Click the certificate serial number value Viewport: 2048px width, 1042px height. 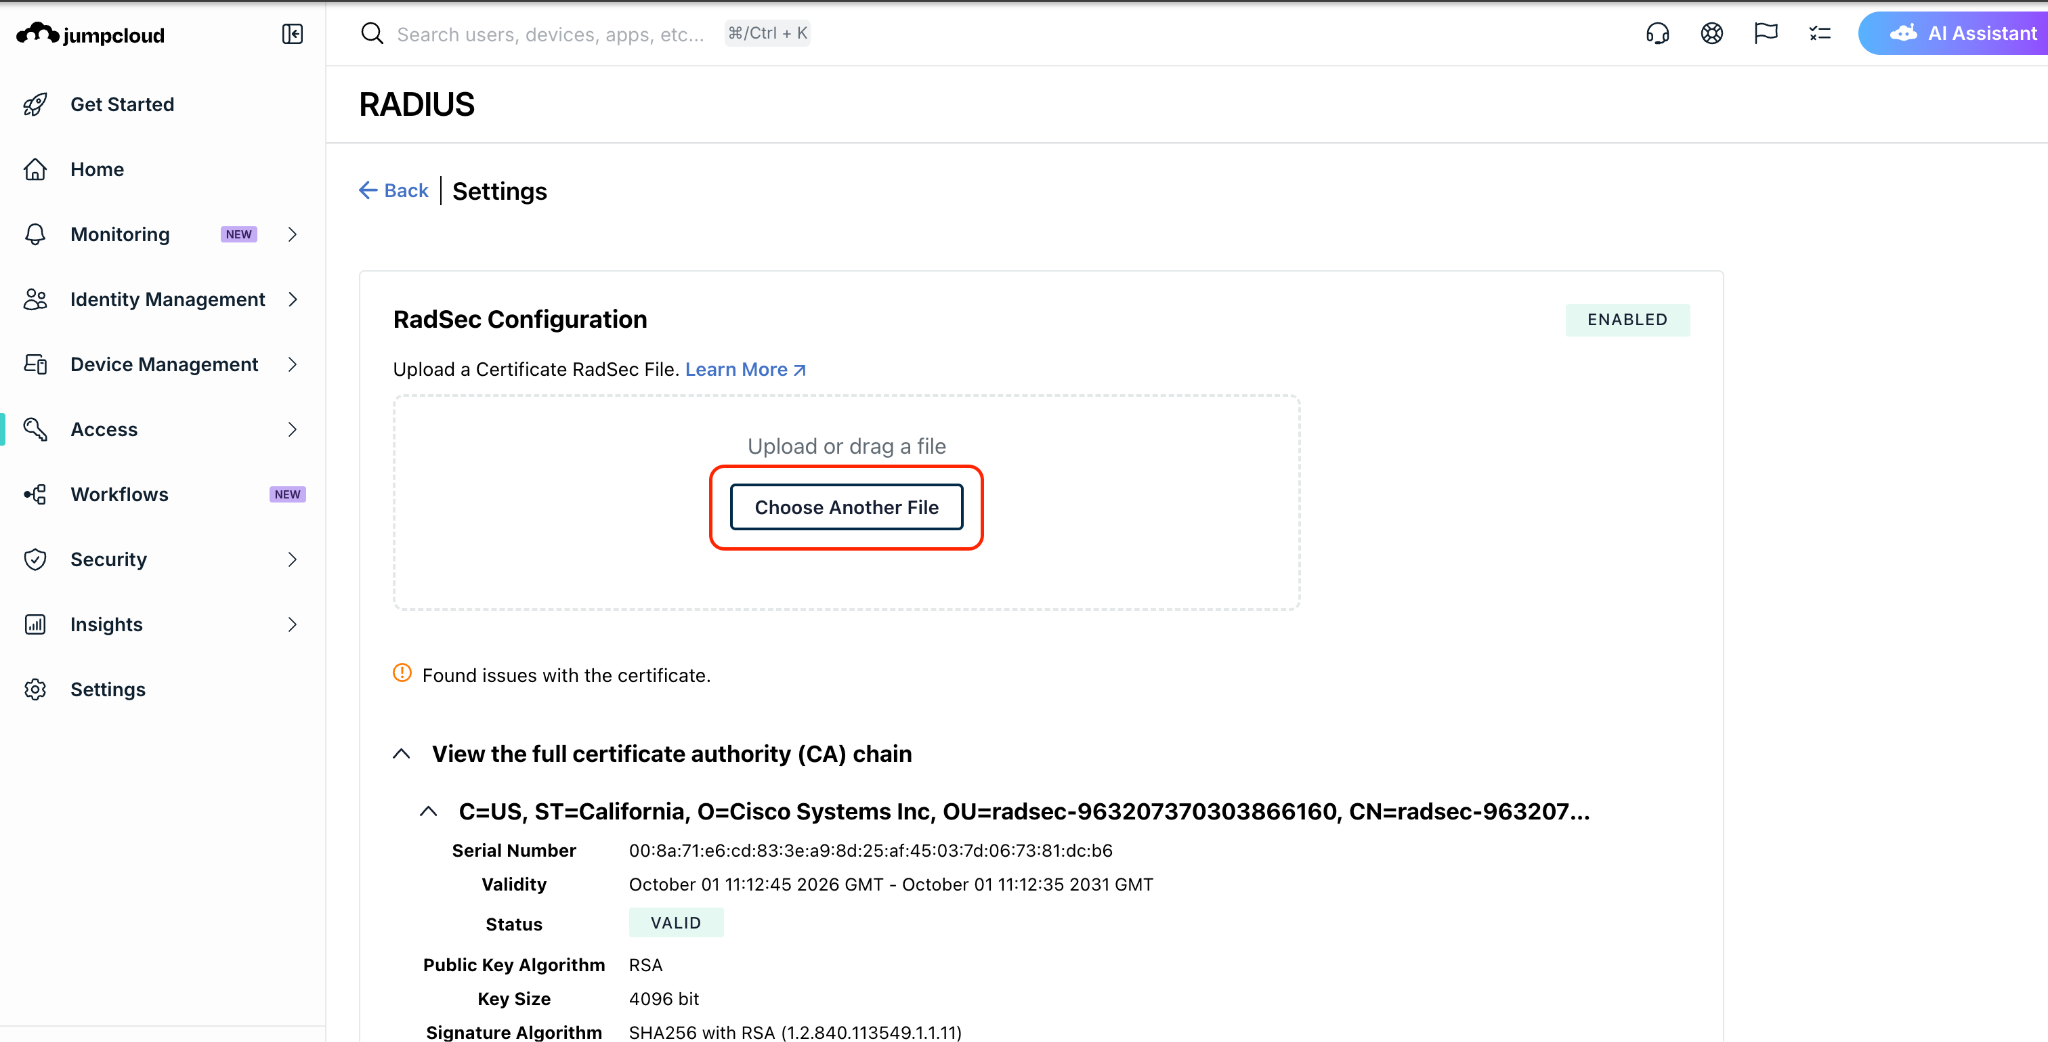tap(870, 850)
